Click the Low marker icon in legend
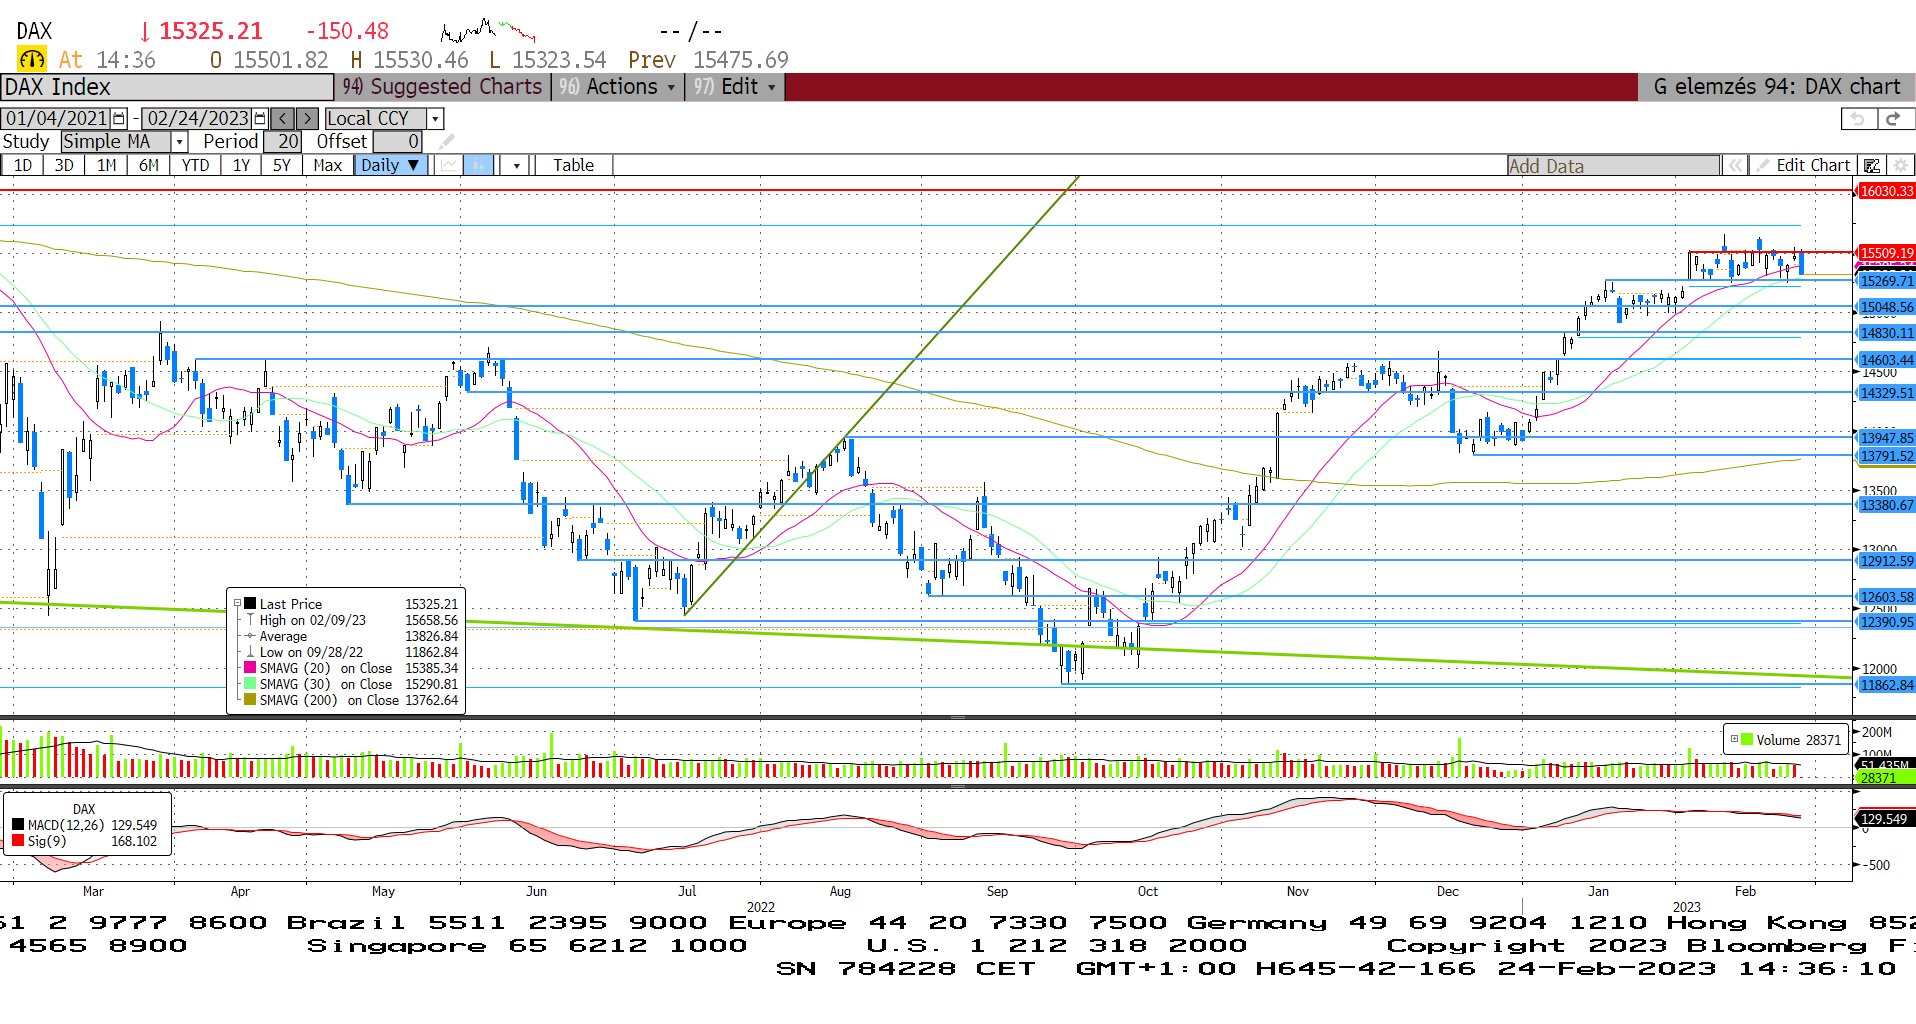Screen dimensions: 1916x1024 point(250,652)
